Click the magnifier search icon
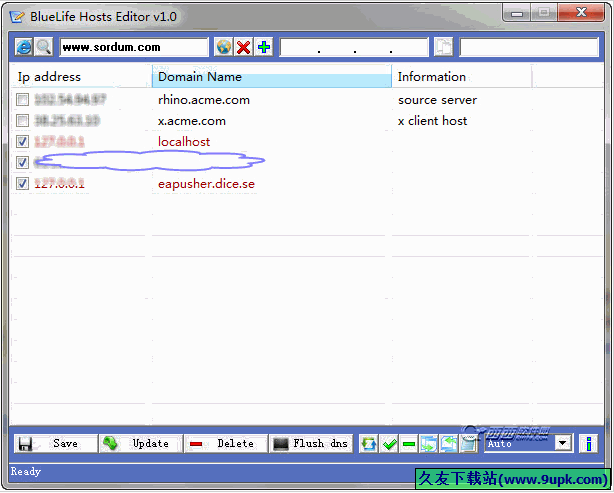This screenshot has height=493, width=614. tap(43, 47)
